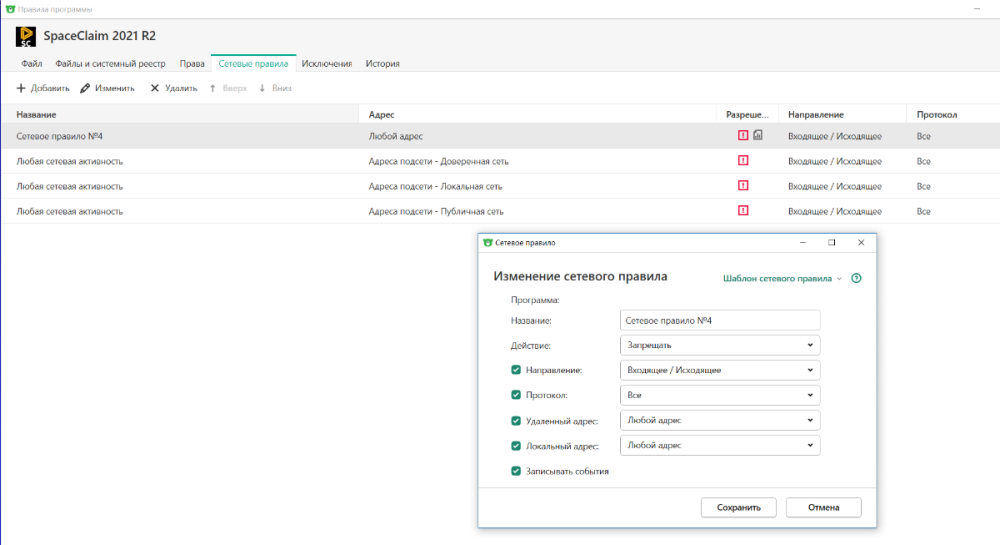Open the Действие dropdown showing Запрещать
The image size is (1000, 545).
coord(720,345)
